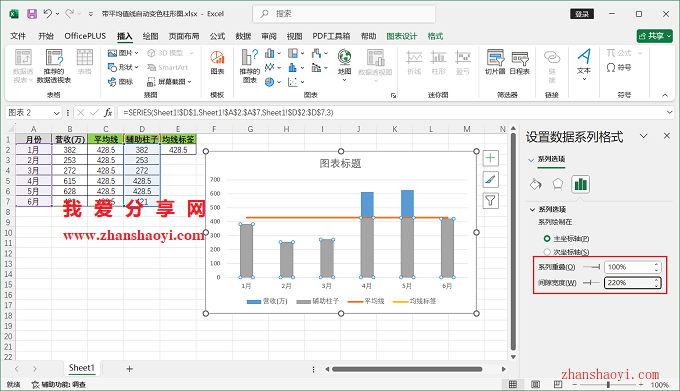680x391 pixels.
Task: Open the 文件 menu
Action: coord(18,36)
